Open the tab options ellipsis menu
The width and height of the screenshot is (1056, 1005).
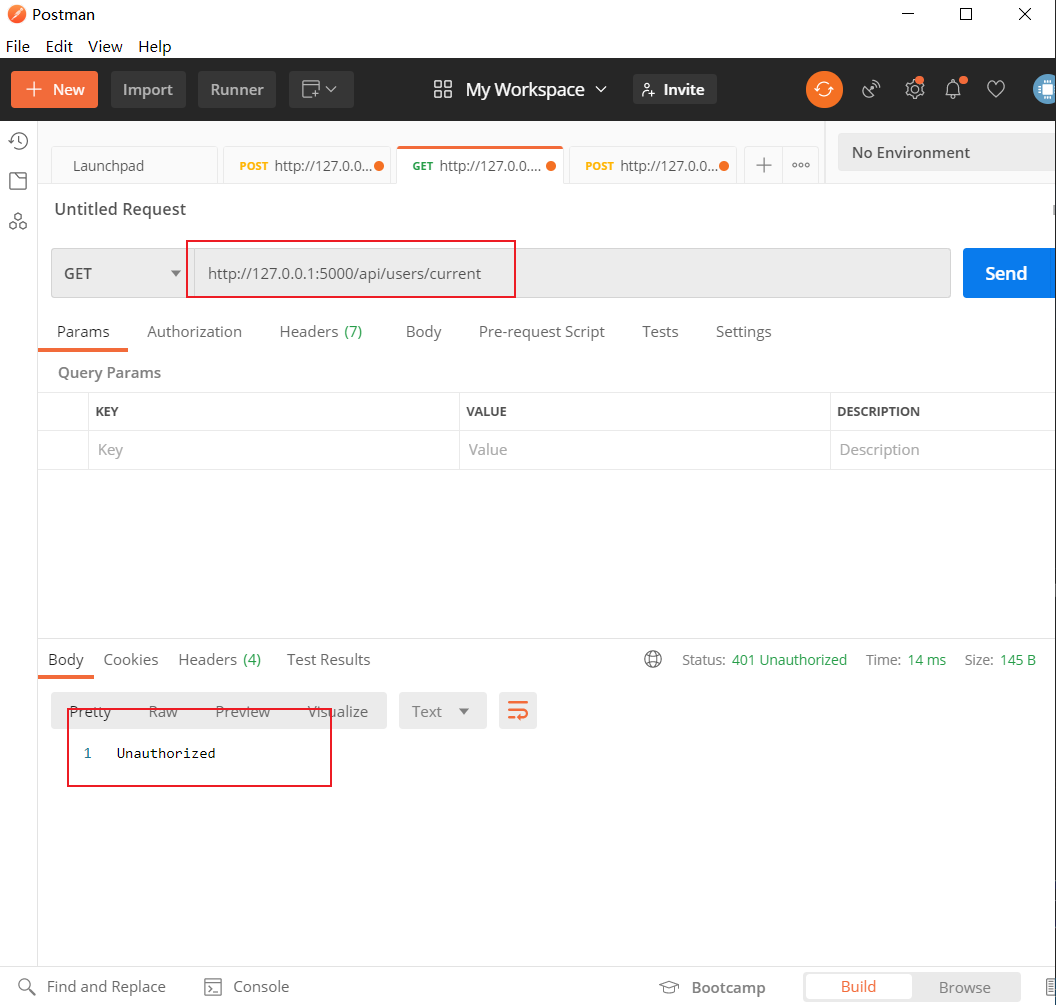(801, 166)
